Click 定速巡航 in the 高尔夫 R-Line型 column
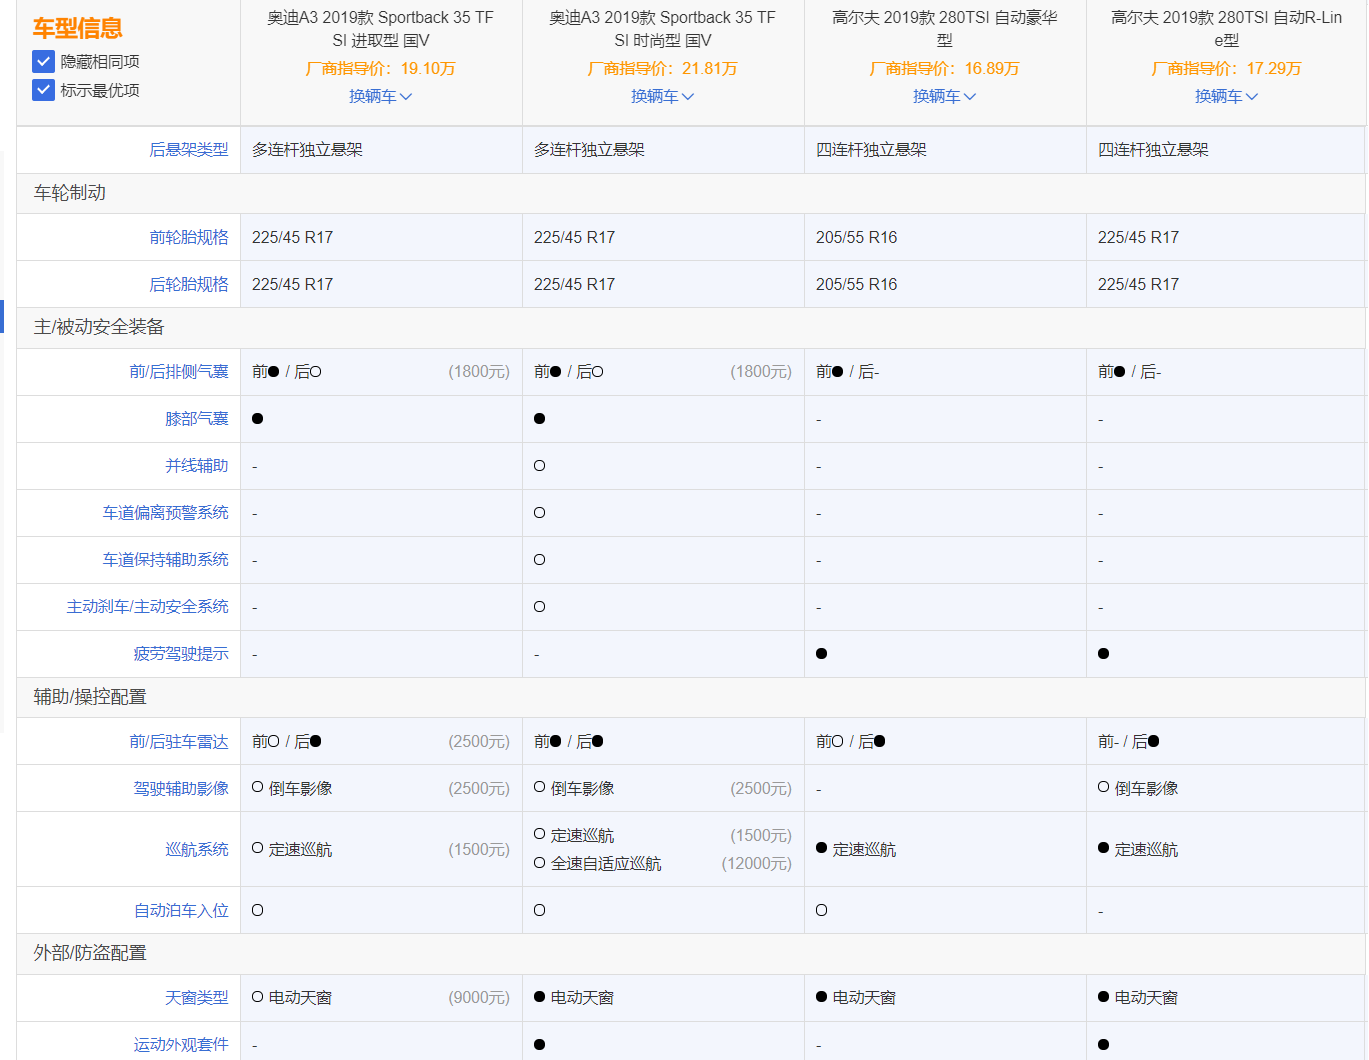This screenshot has height=1060, width=1369. (1146, 850)
